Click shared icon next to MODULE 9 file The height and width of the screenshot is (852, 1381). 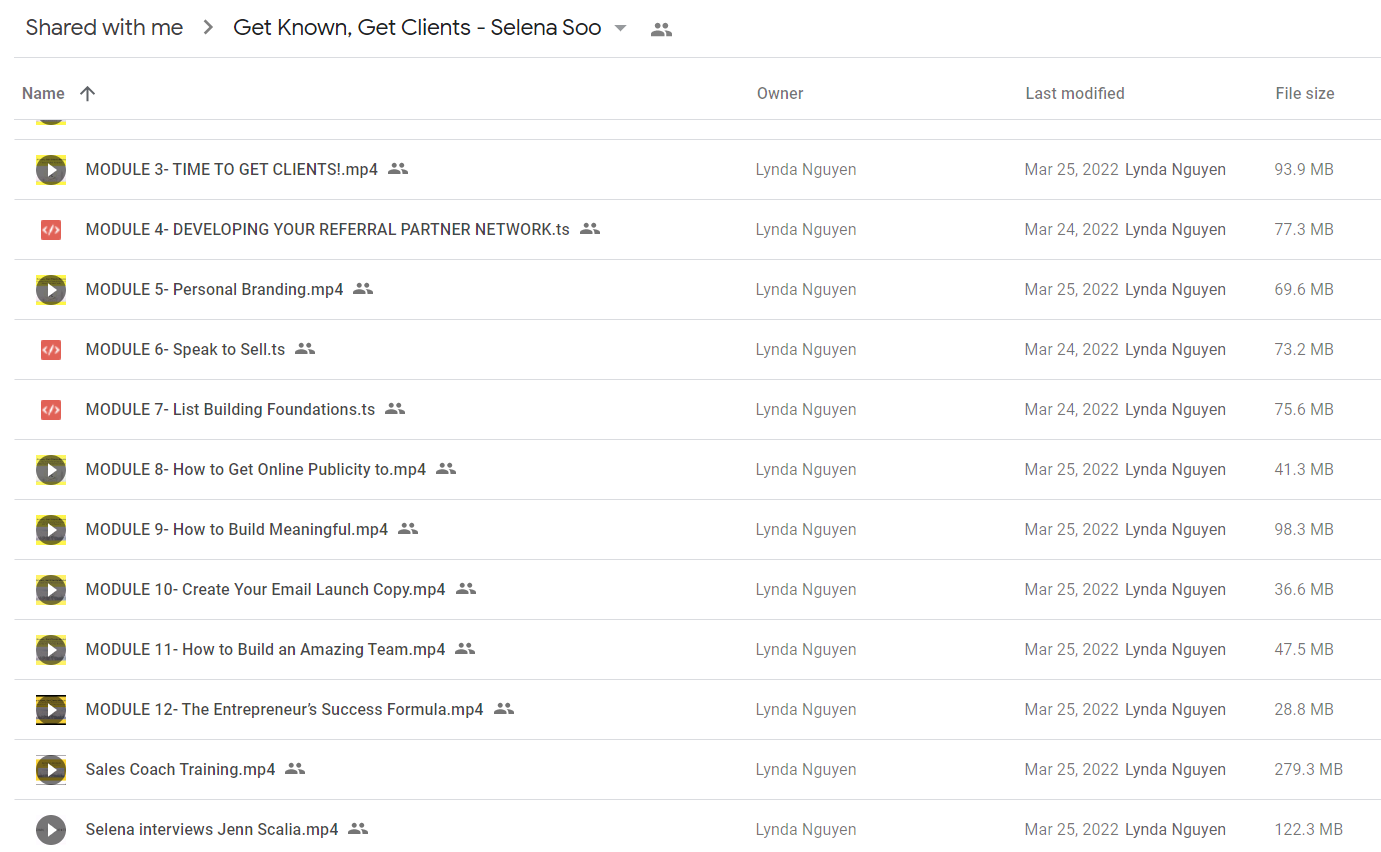(x=408, y=529)
